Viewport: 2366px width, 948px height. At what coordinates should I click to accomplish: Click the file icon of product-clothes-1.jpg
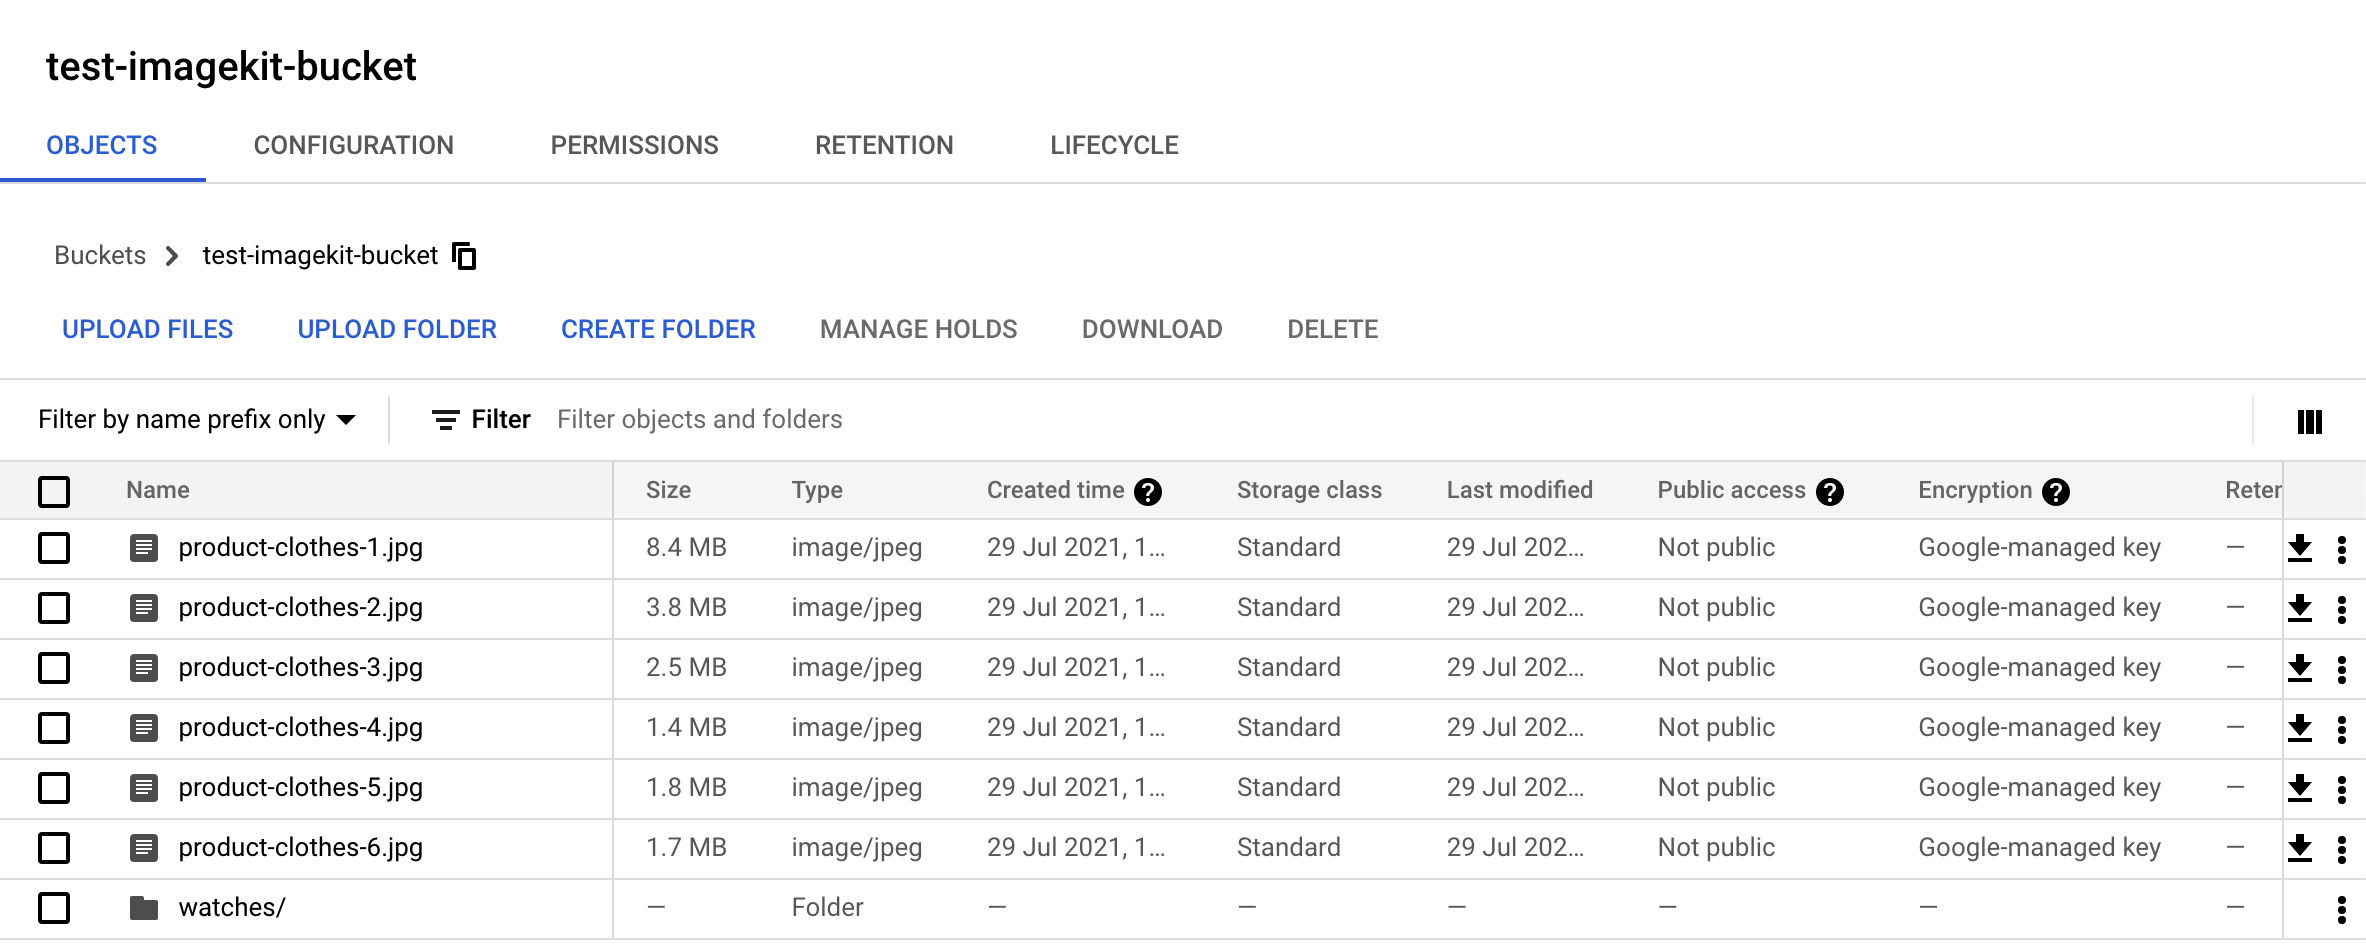point(144,548)
